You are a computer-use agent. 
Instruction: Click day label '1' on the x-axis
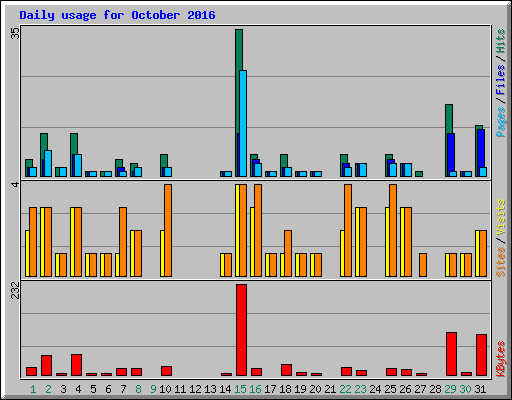(33, 389)
